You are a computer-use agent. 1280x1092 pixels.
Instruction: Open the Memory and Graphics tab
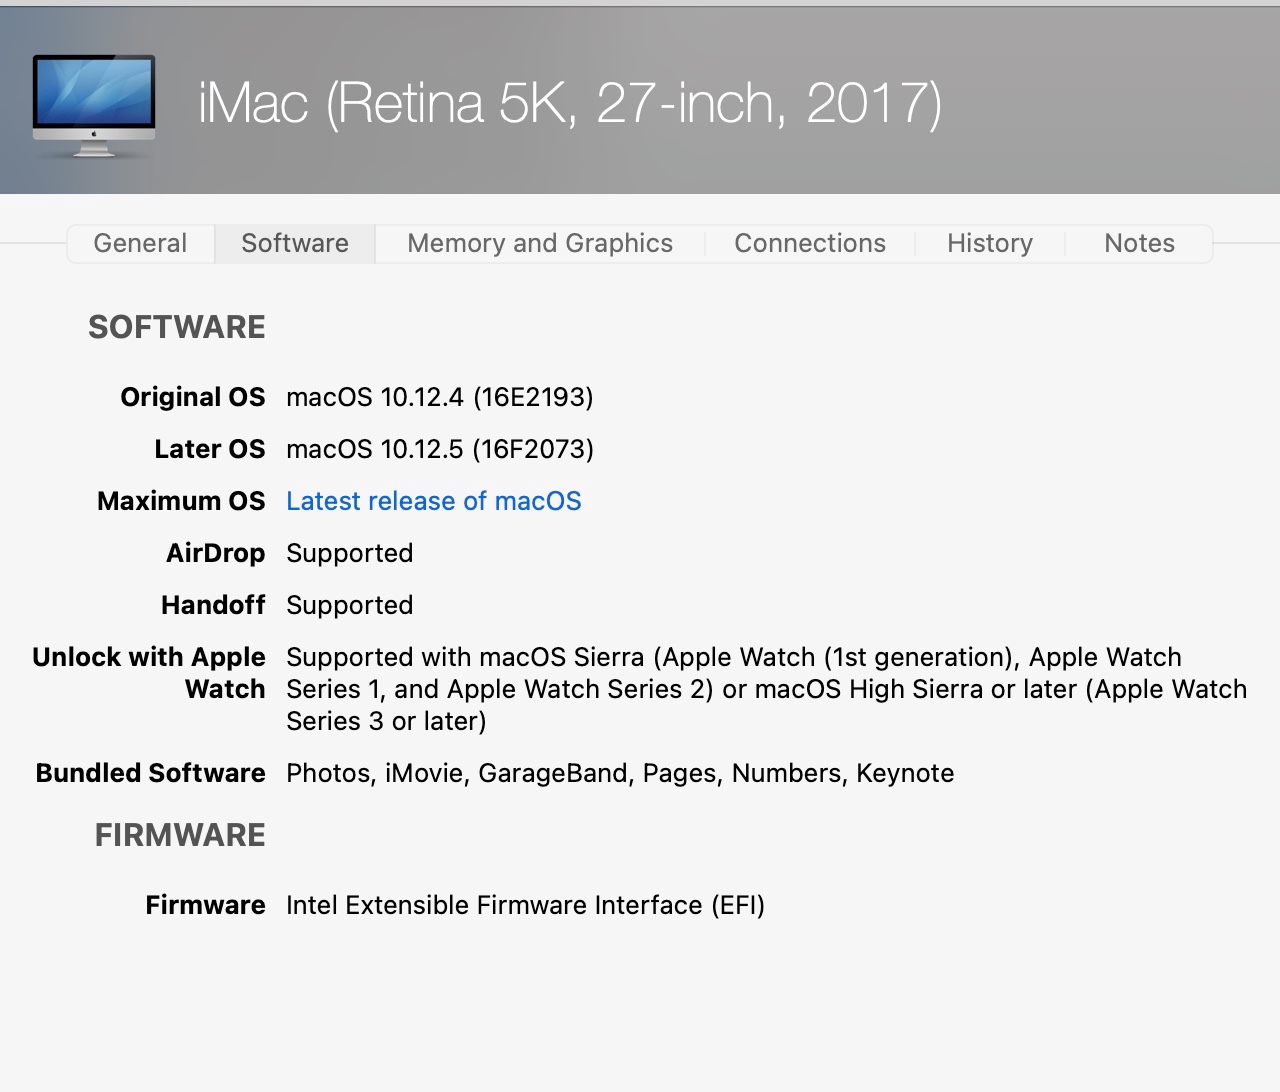[540, 243]
